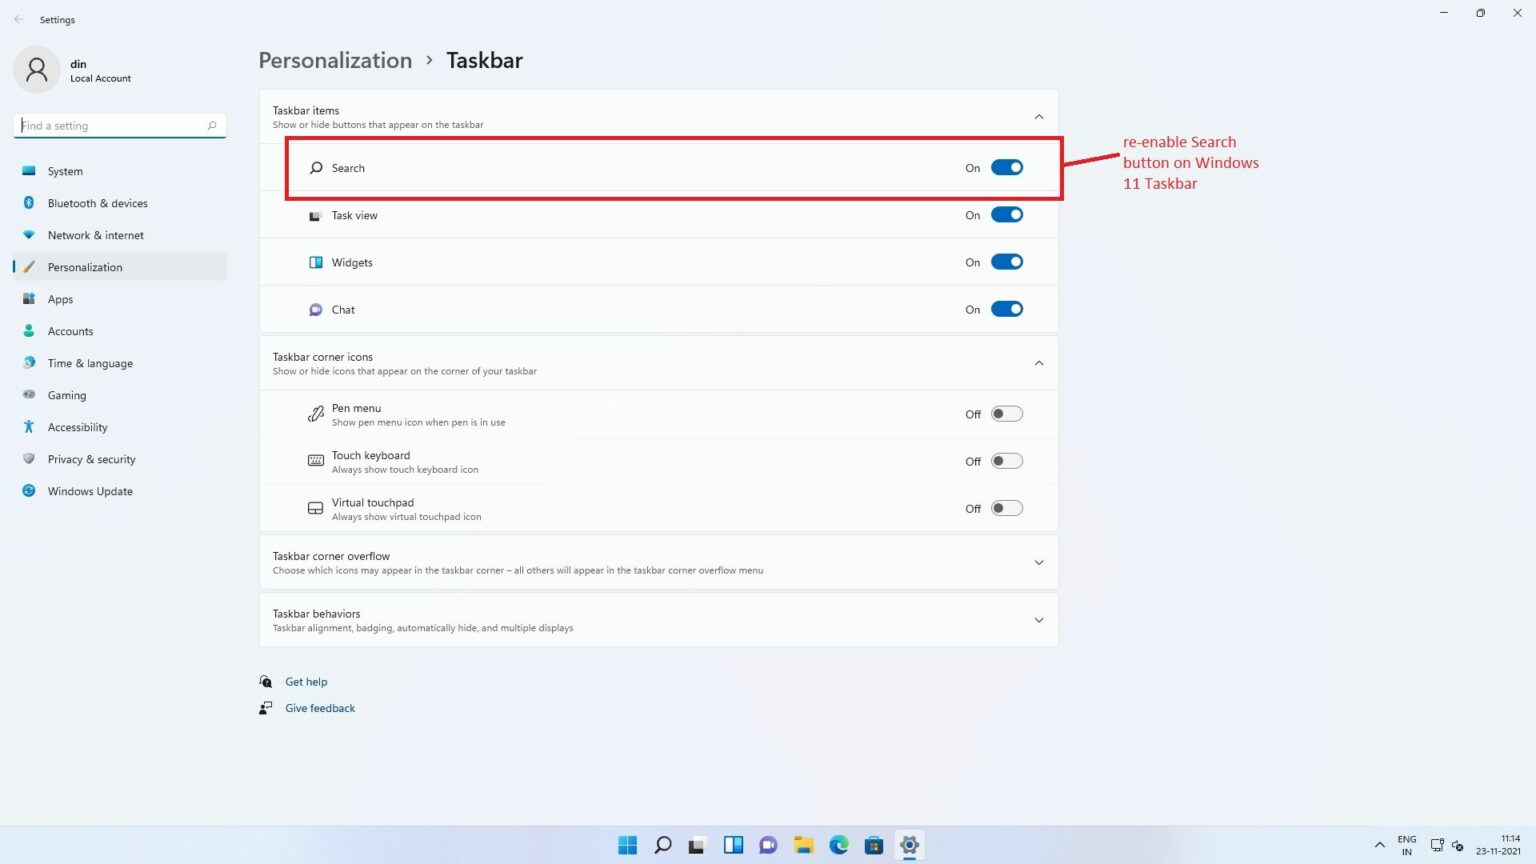
Task: Open the Accessibility settings page
Action: point(77,427)
